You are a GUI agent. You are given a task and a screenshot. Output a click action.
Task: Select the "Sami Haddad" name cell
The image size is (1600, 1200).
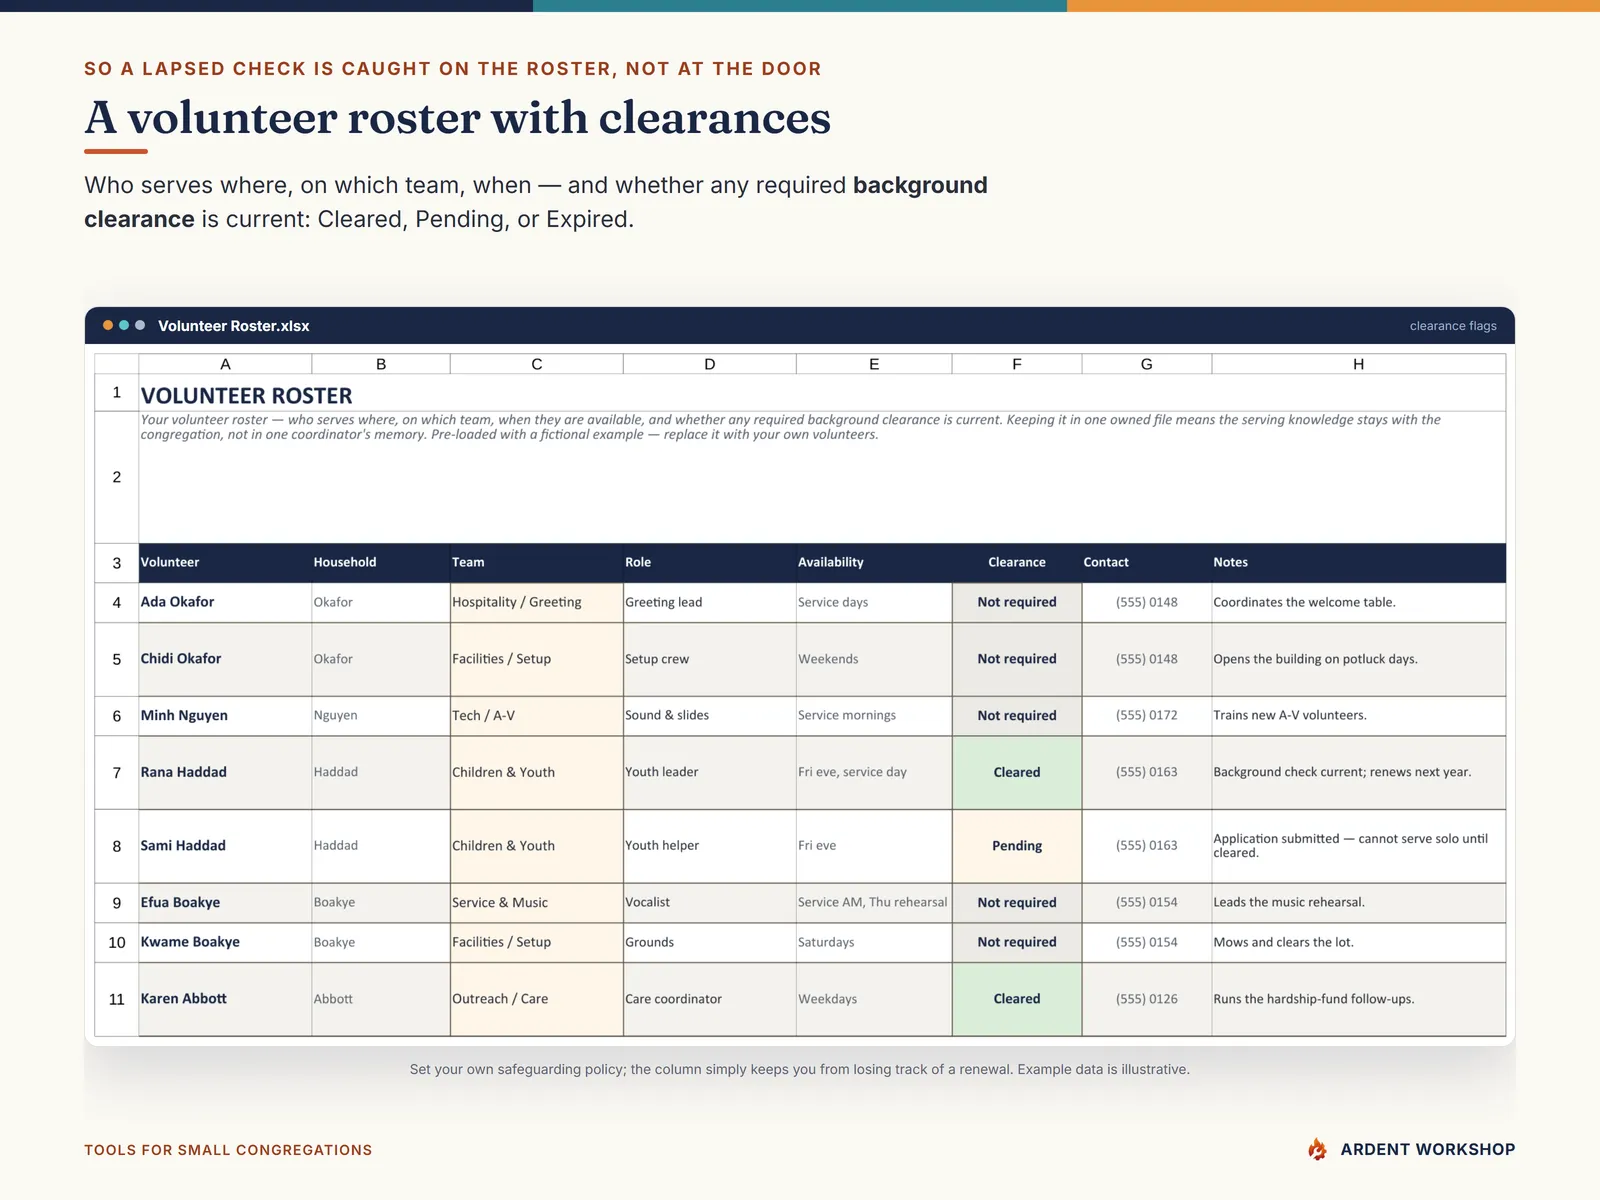click(x=225, y=846)
